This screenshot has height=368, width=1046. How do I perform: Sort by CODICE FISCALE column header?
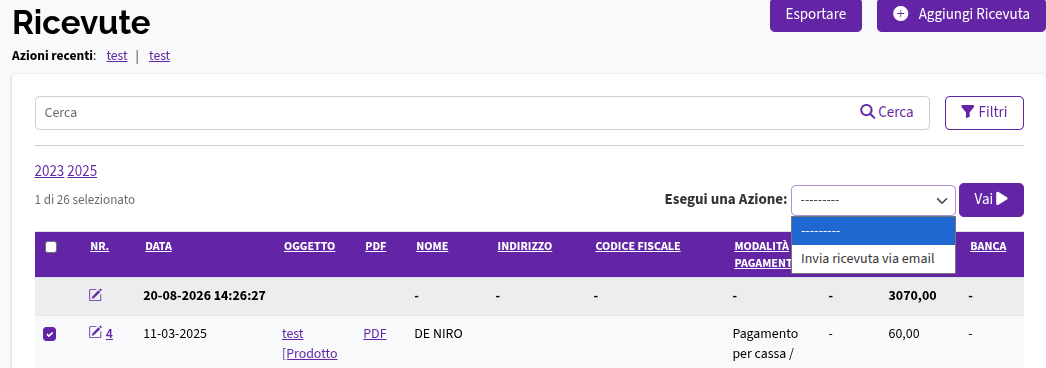click(x=638, y=246)
